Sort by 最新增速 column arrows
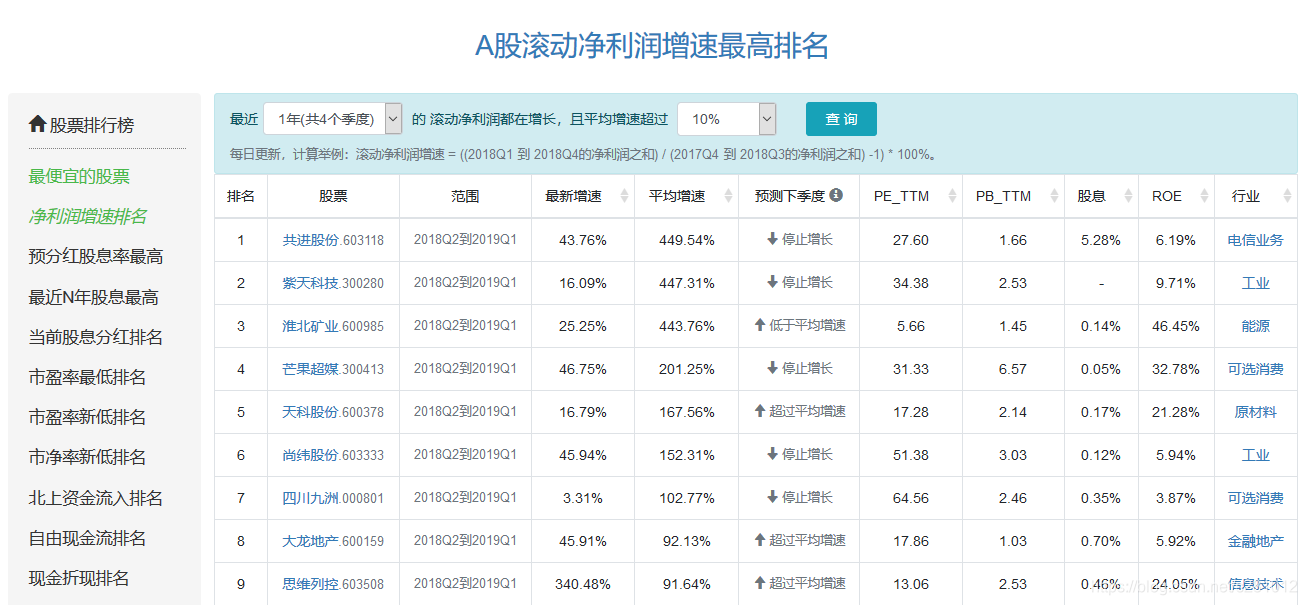This screenshot has height=605, width=1307. click(625, 196)
